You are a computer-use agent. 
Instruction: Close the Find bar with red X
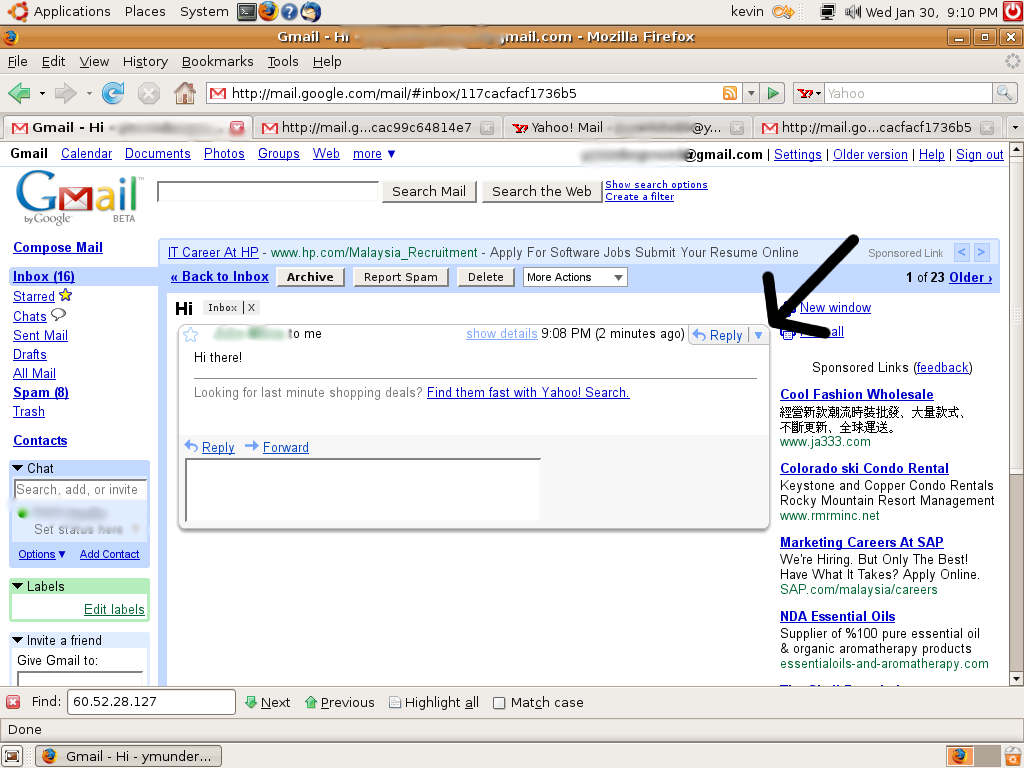[x=13, y=703]
